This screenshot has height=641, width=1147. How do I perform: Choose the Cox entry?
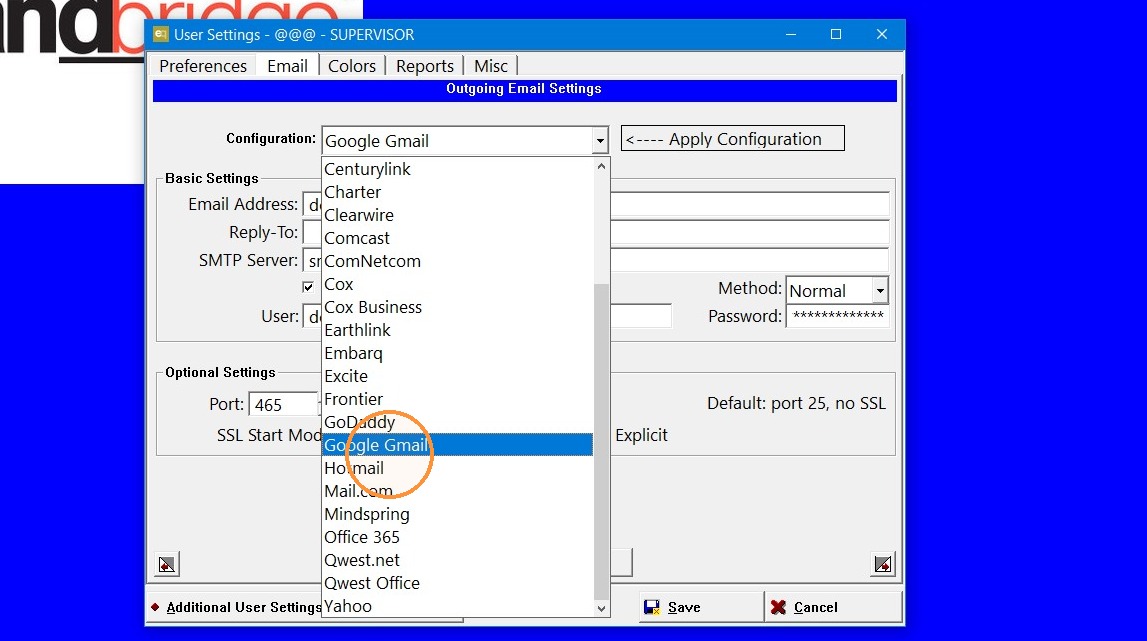point(458,284)
